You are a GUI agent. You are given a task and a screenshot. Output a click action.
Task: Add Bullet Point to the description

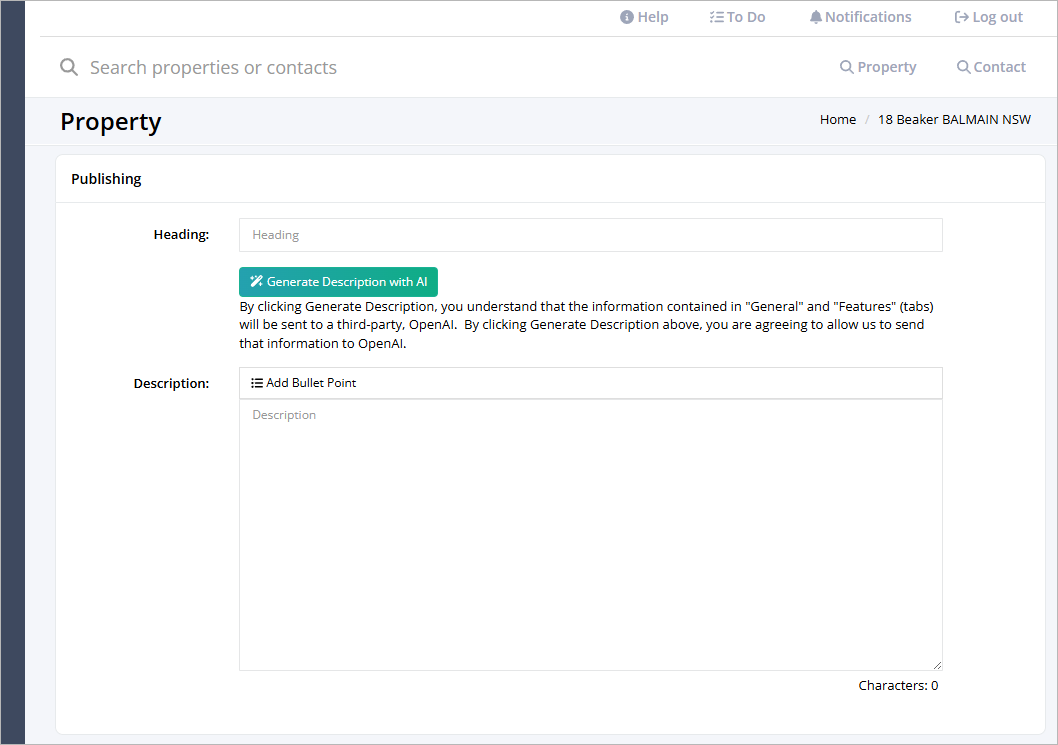(x=304, y=383)
